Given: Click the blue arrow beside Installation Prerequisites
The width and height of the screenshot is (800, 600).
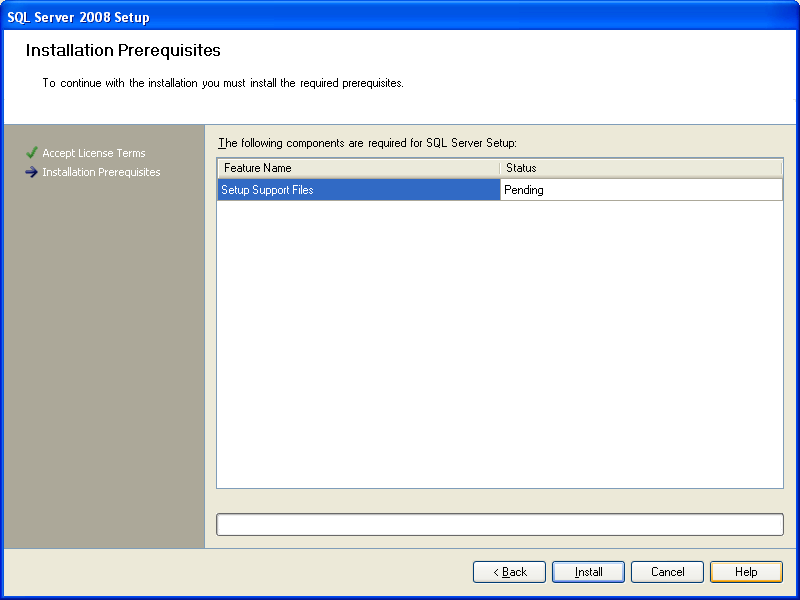Looking at the screenshot, I should click(x=32, y=172).
